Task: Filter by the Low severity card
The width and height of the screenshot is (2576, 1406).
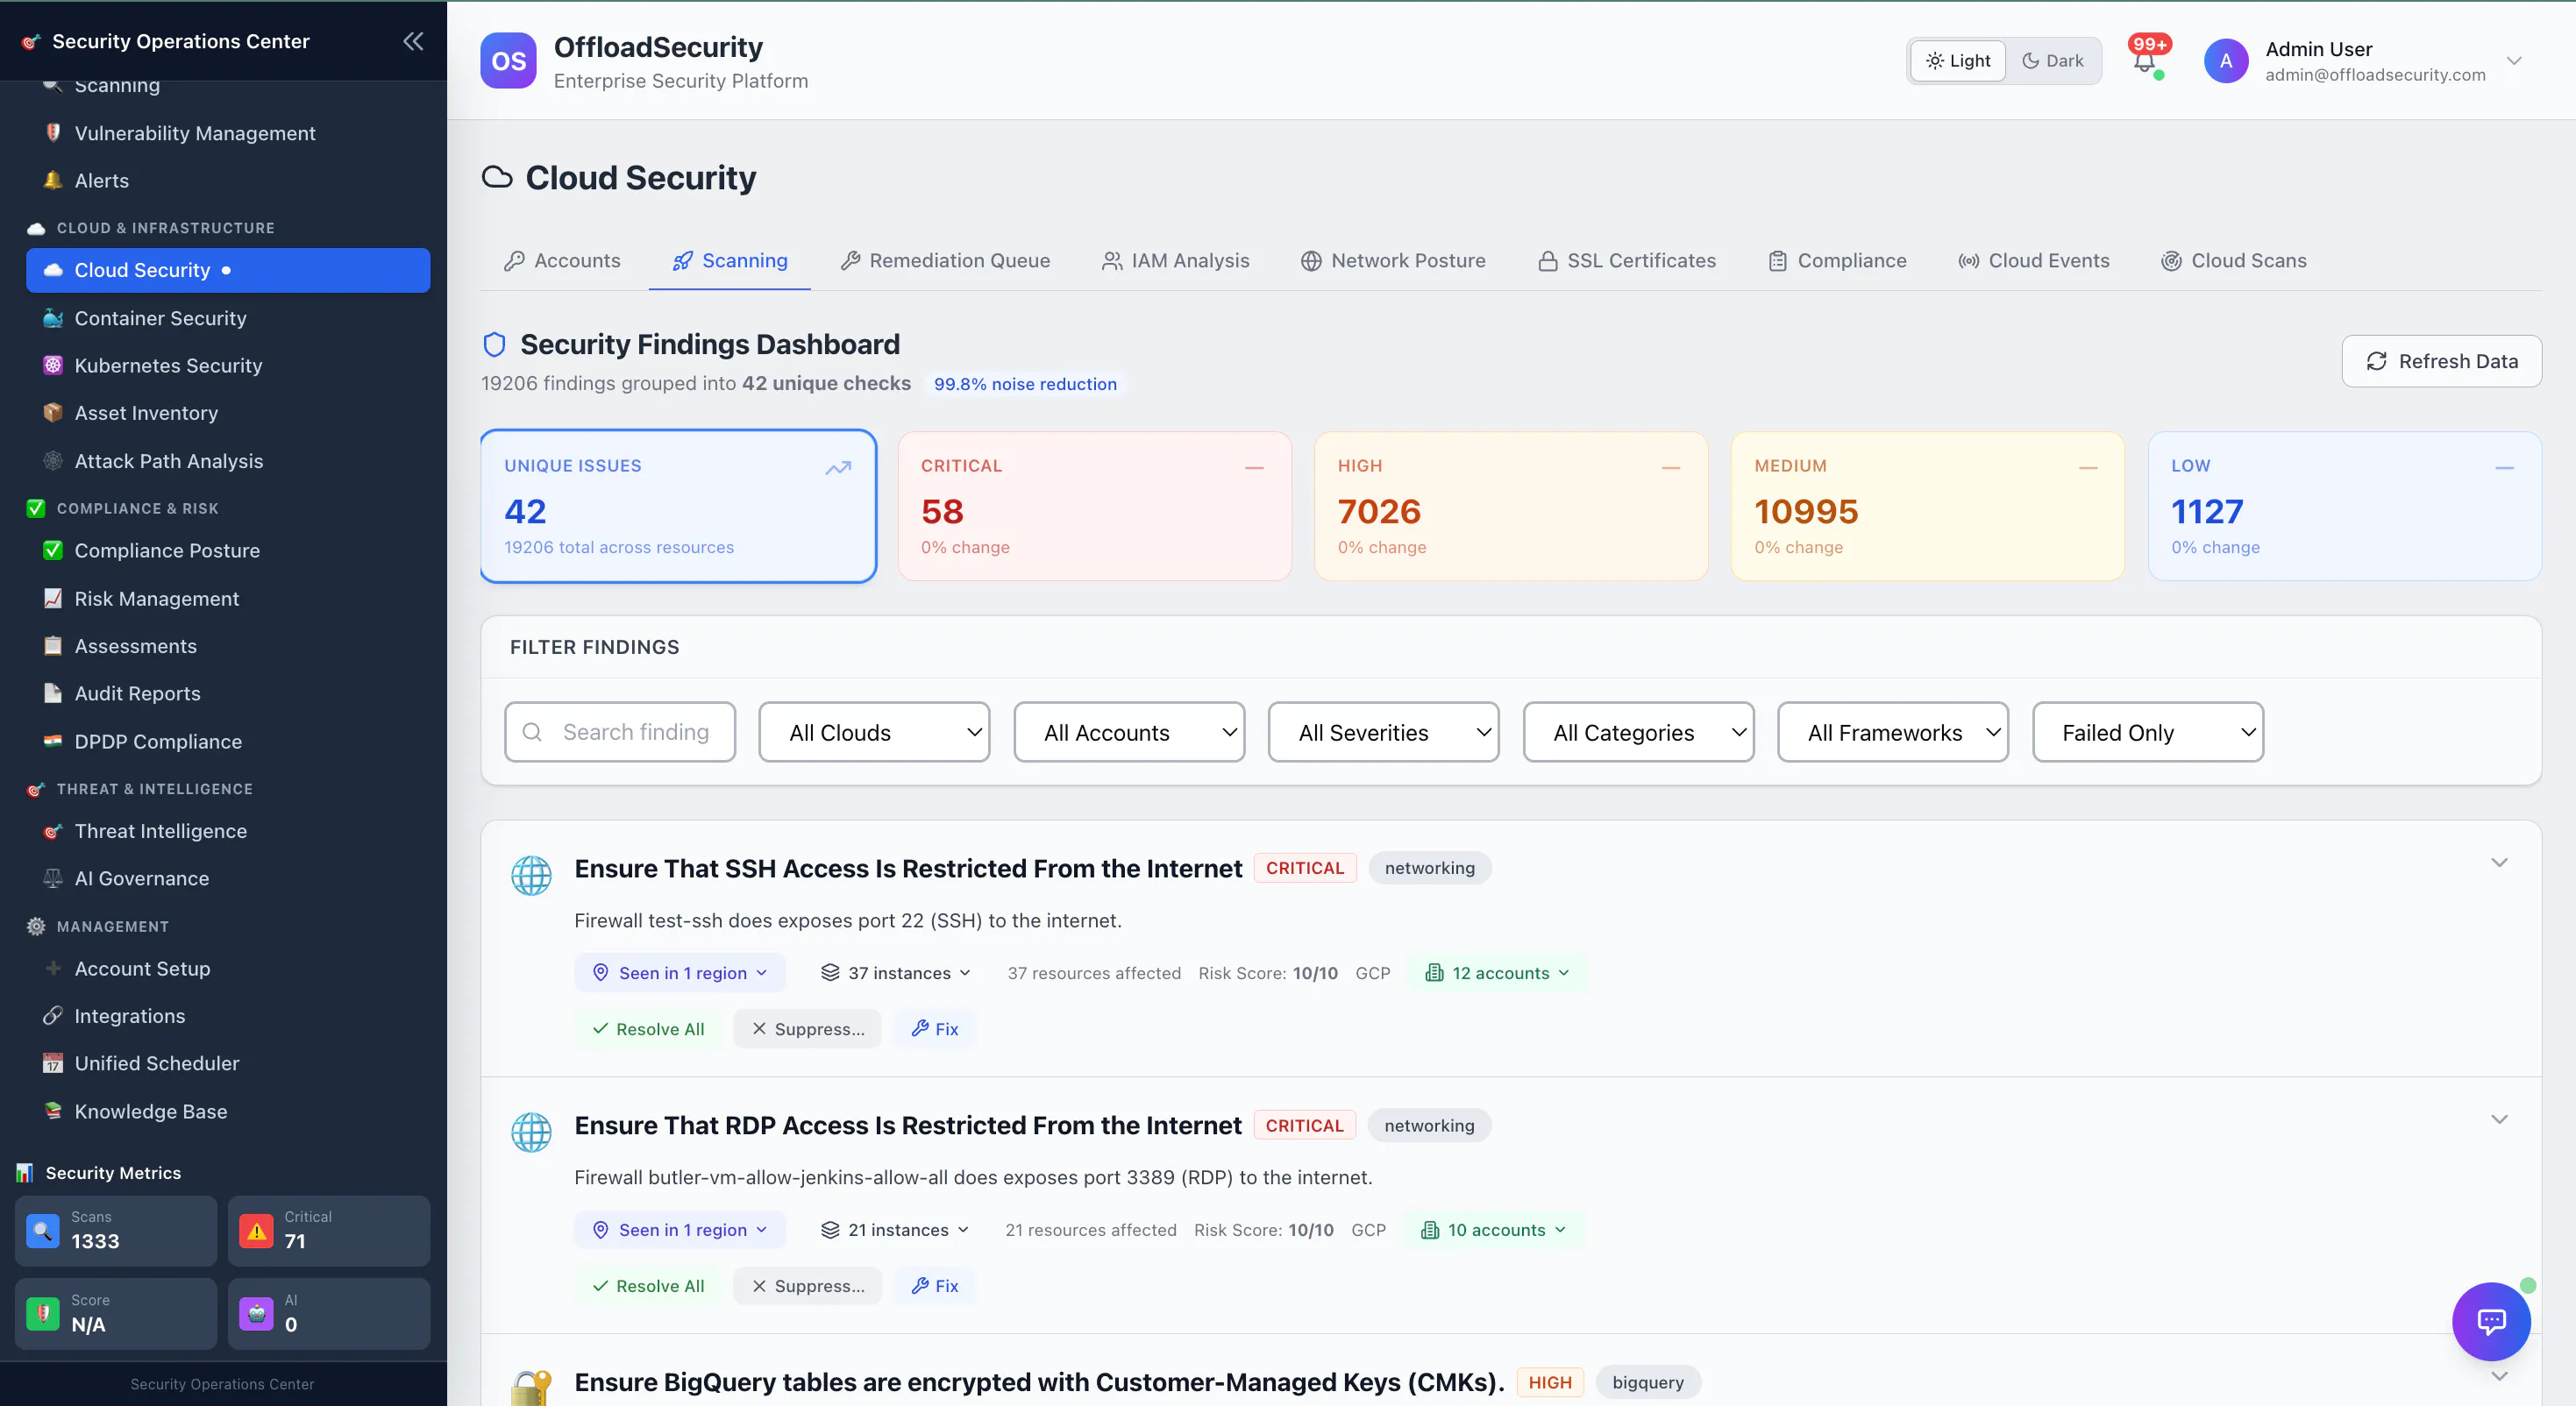Action: coord(2344,506)
